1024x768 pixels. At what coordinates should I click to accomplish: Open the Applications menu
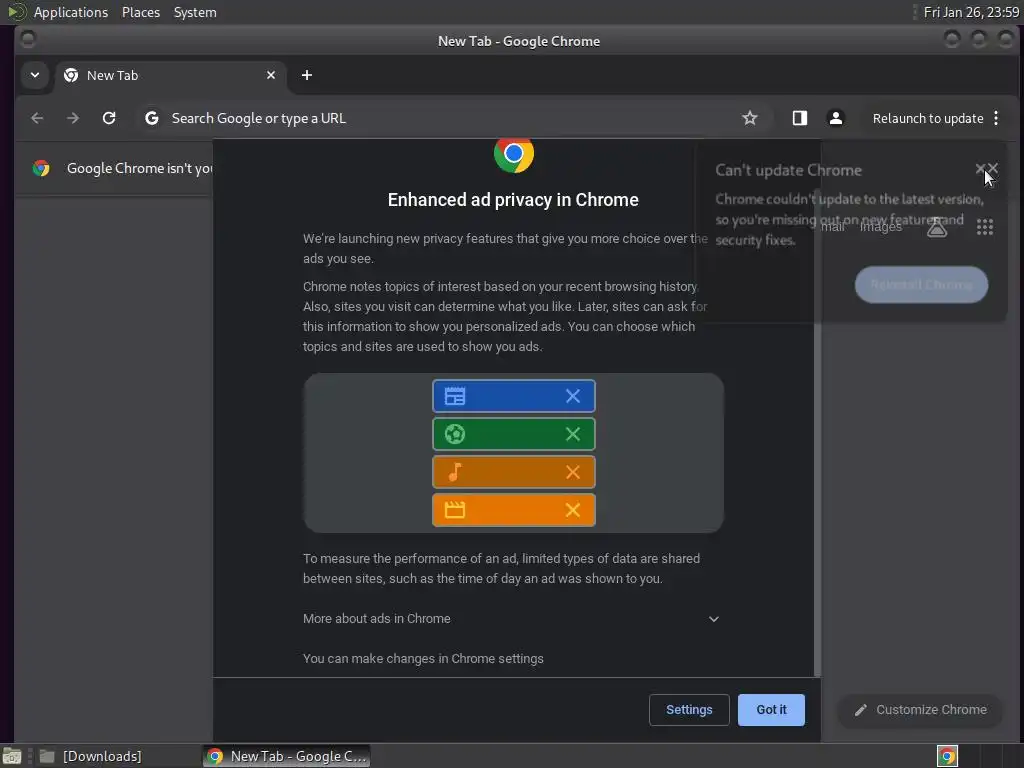coord(71,12)
